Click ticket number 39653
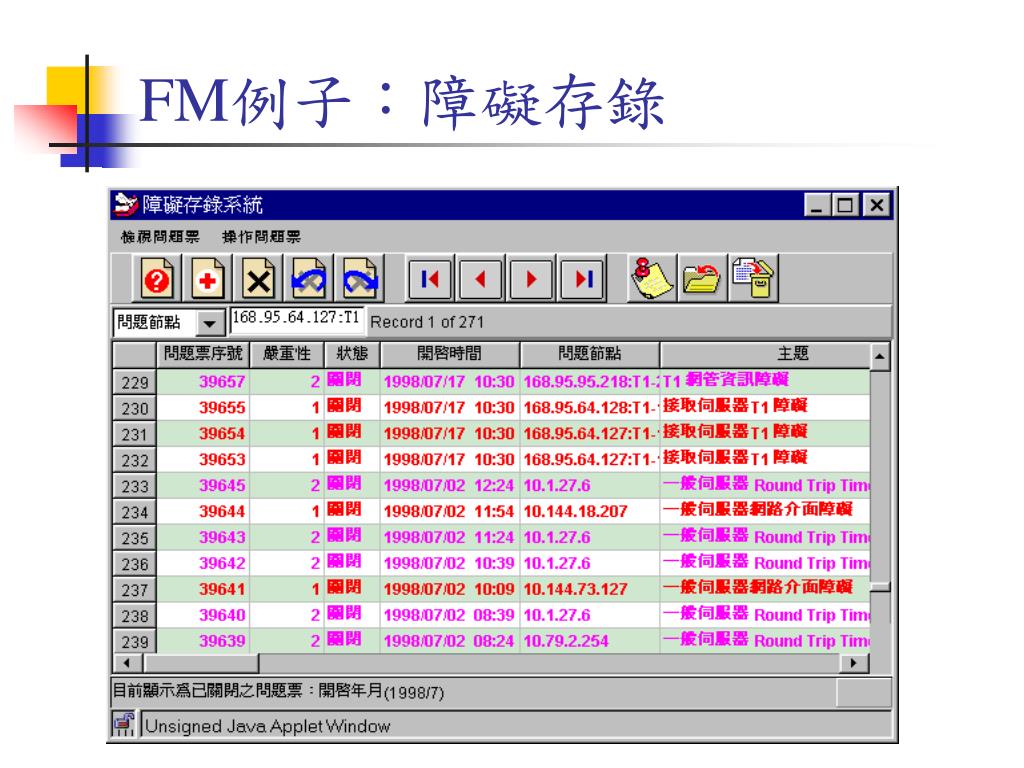Image resolution: width=1024 pixels, height=768 pixels. coord(222,460)
